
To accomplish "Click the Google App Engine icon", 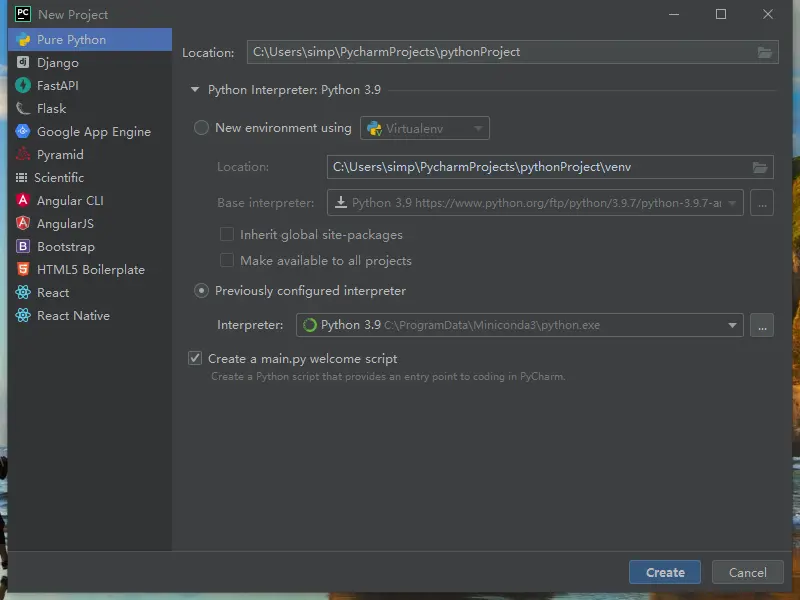I will pos(23,131).
